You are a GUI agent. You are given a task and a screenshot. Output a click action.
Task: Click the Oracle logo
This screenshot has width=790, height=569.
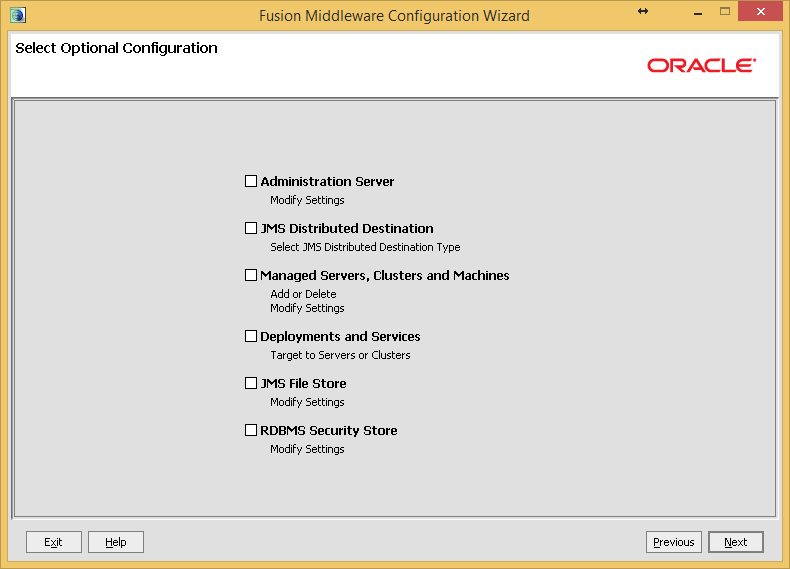point(701,66)
